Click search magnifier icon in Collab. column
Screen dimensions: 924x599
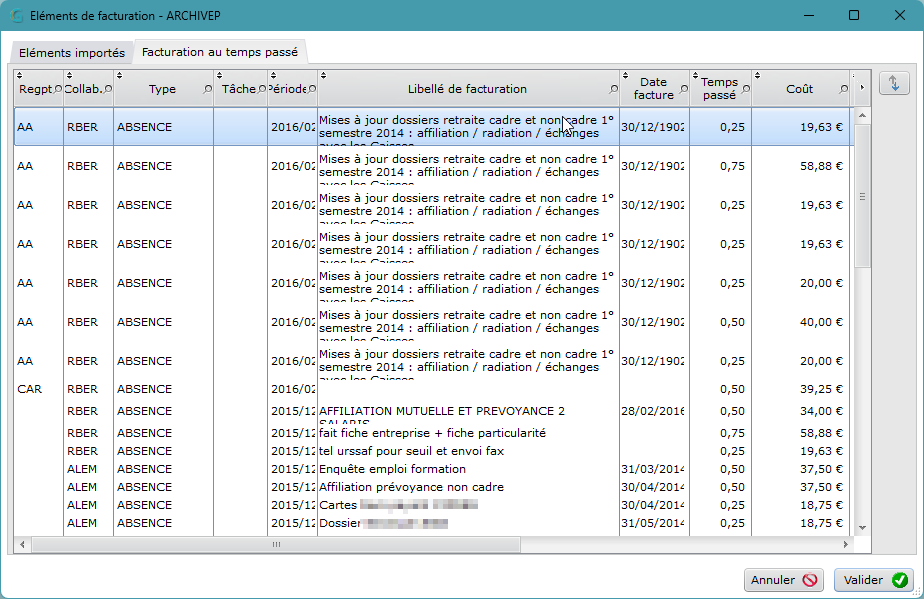pyautogui.click(x=108, y=90)
